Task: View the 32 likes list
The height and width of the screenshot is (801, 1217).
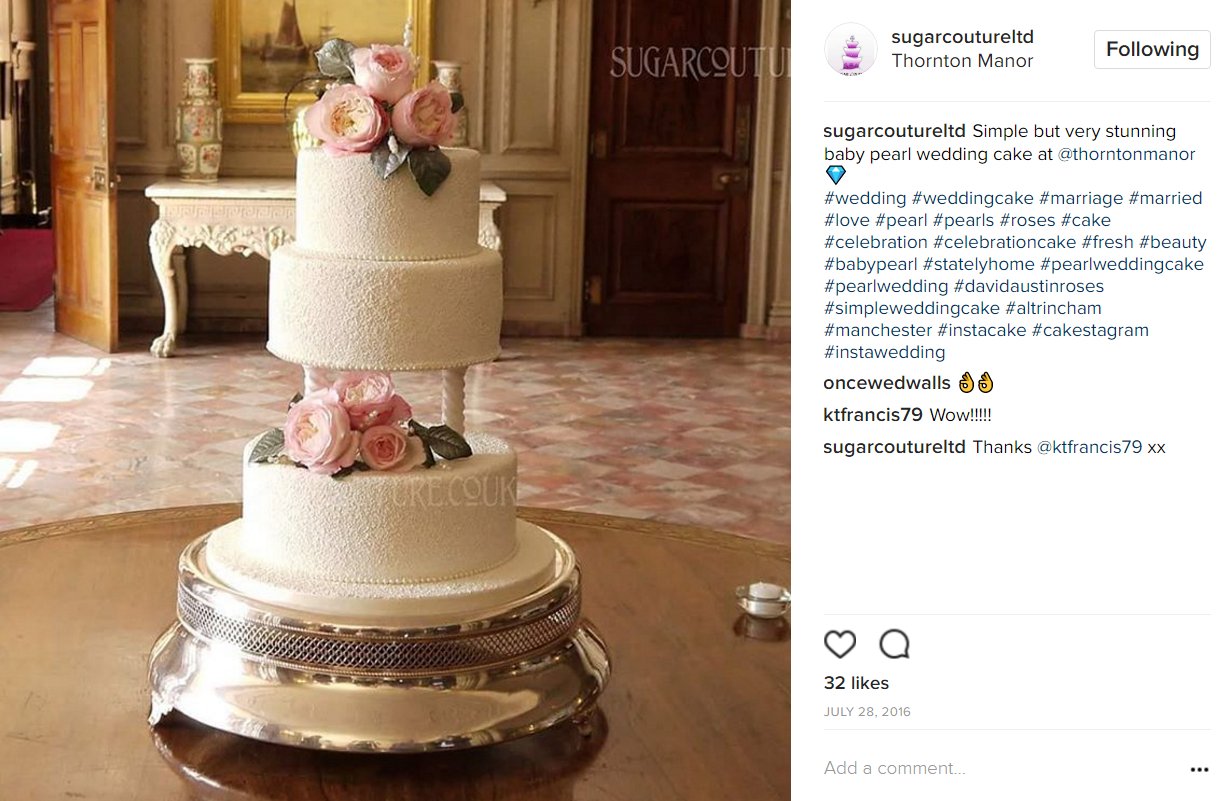Action: pyautogui.click(x=856, y=683)
